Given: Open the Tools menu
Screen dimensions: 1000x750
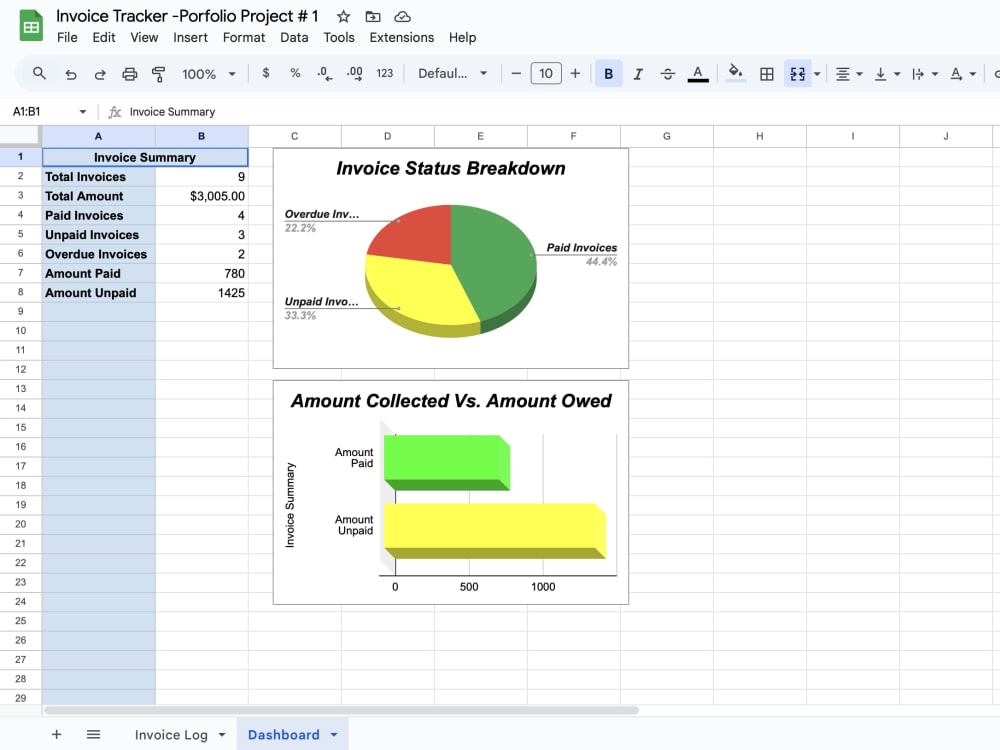Looking at the screenshot, I should click(x=339, y=38).
